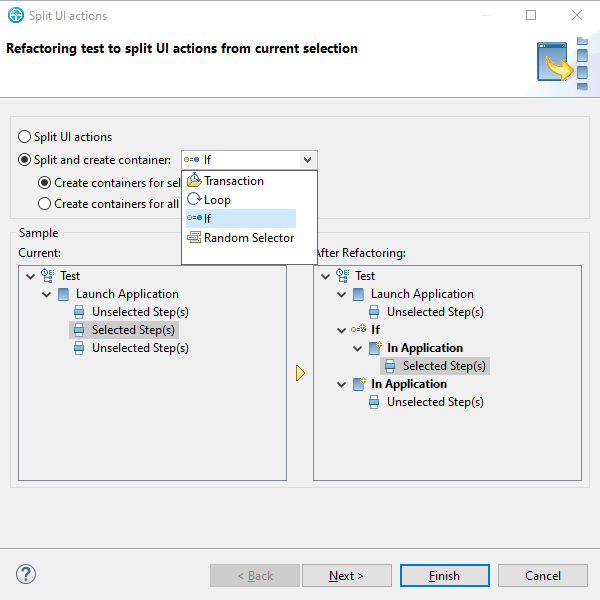600x600 pixels.
Task: Choose Create containers for selection radio option
Action: (x=44, y=183)
